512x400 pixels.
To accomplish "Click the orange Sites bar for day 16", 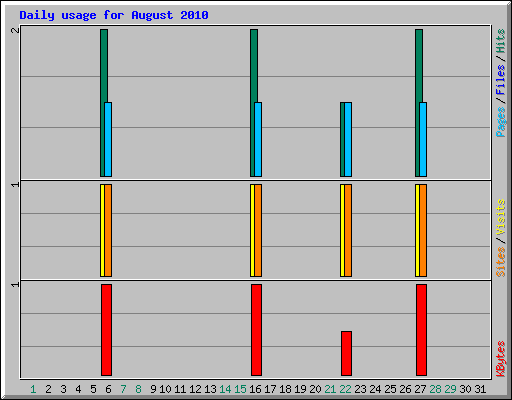I will [x=258, y=230].
